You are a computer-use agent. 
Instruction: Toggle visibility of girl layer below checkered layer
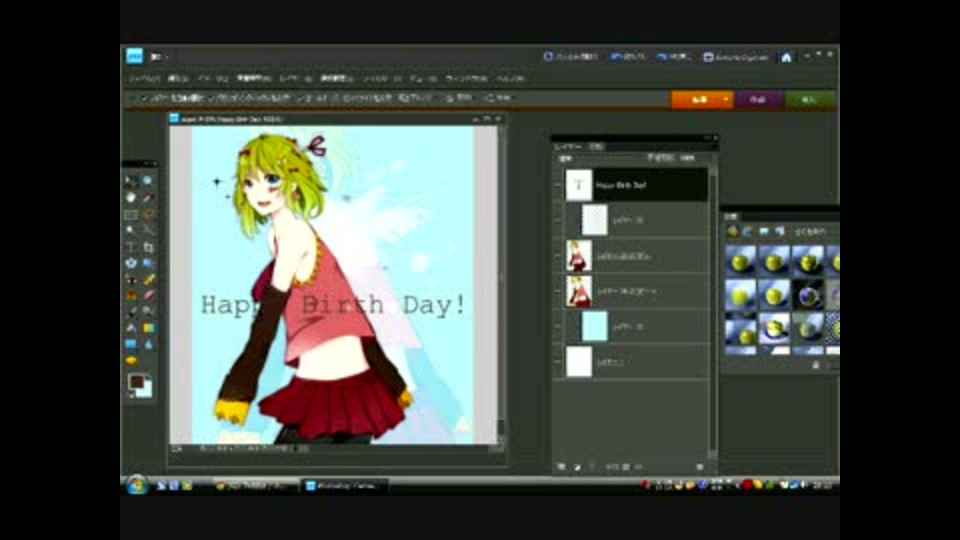pos(558,255)
